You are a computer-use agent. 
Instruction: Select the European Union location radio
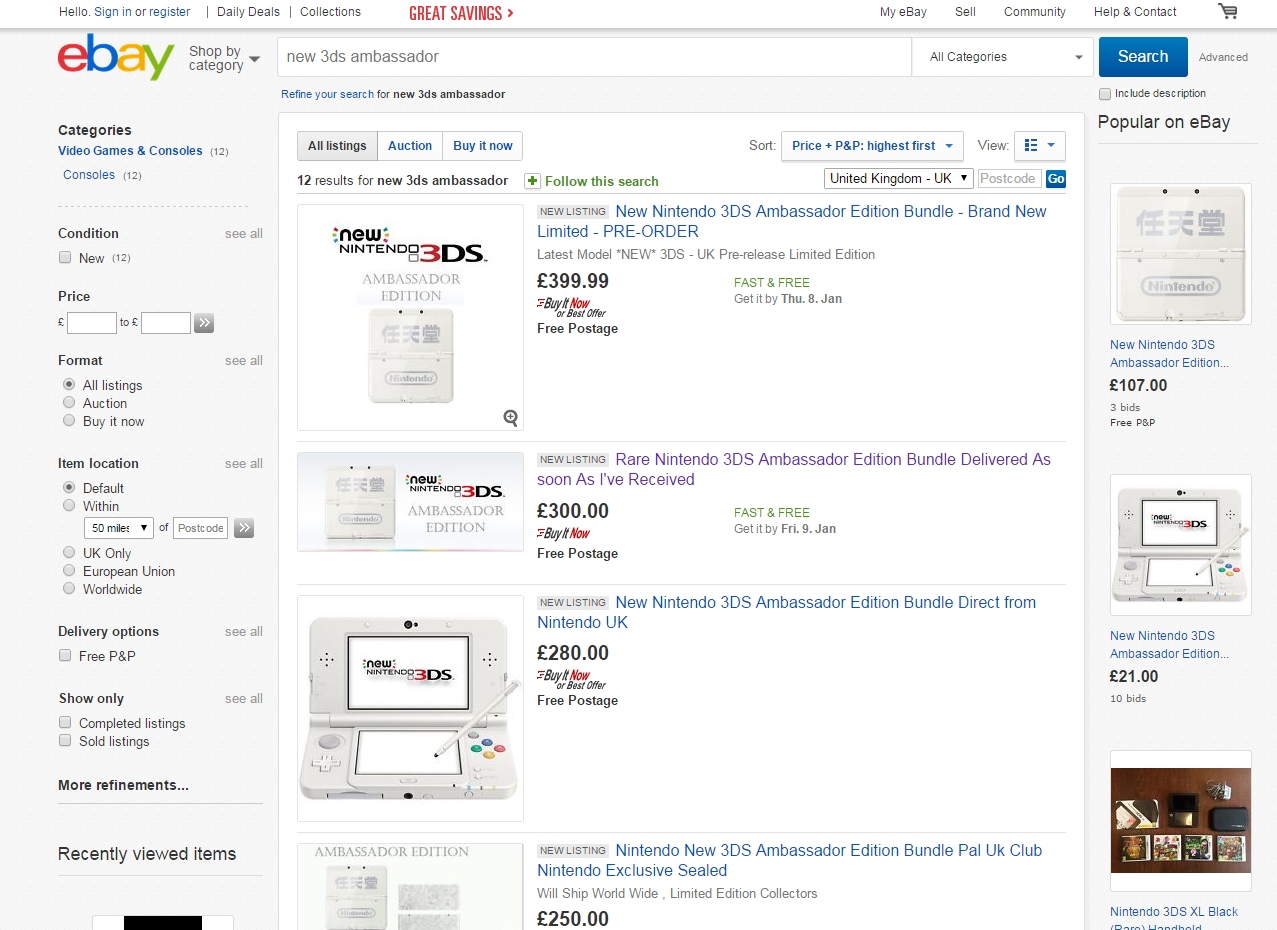[69, 571]
